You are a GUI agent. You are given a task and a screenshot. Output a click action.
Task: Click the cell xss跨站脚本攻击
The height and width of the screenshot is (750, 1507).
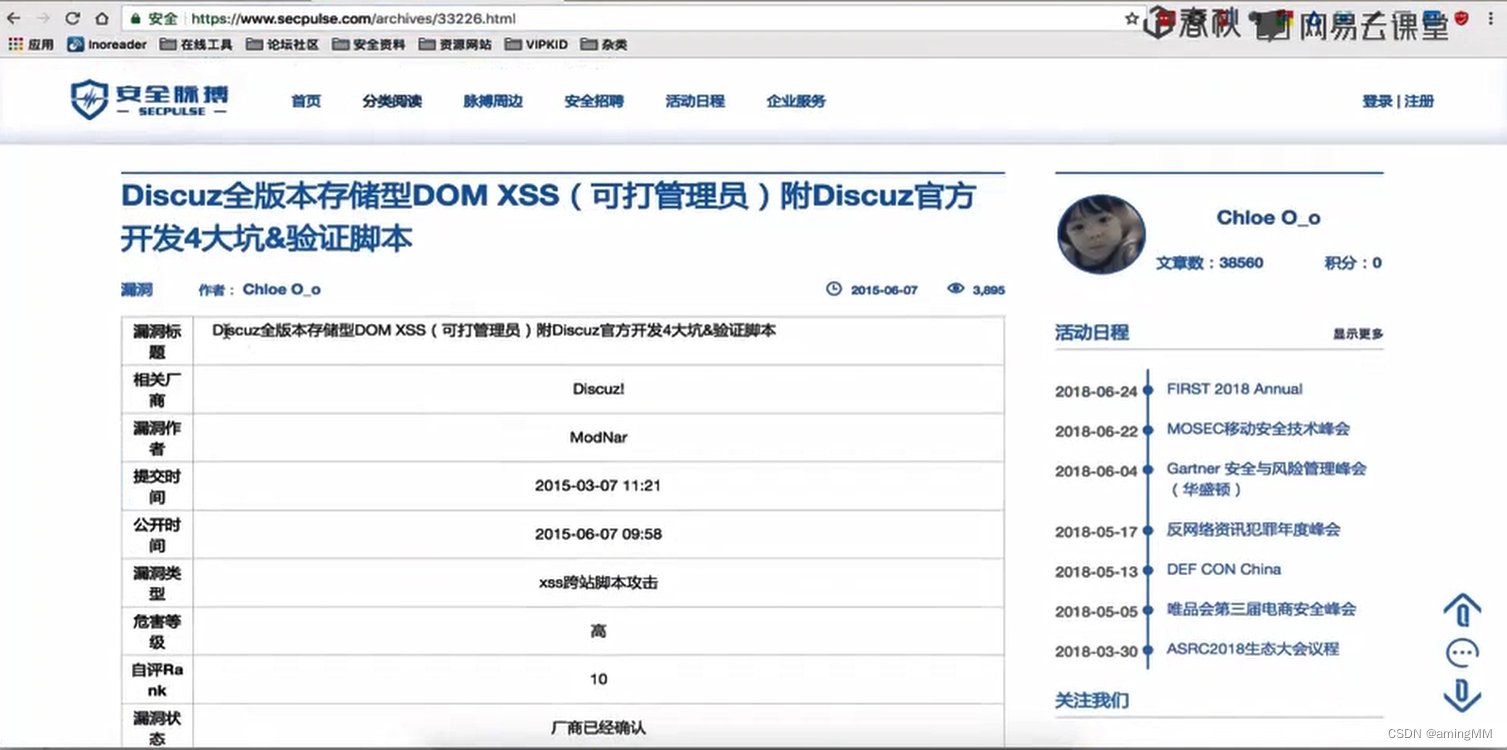pyautogui.click(x=598, y=582)
